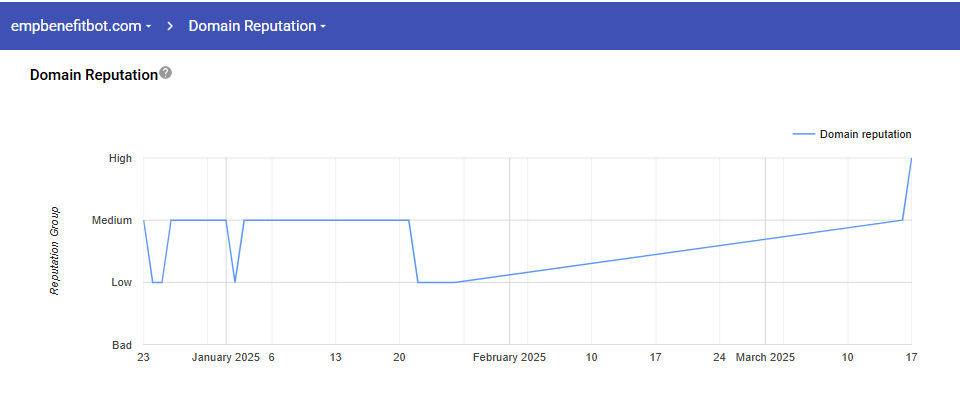Click the breadcrumb chevron separator arrow

coord(170,26)
